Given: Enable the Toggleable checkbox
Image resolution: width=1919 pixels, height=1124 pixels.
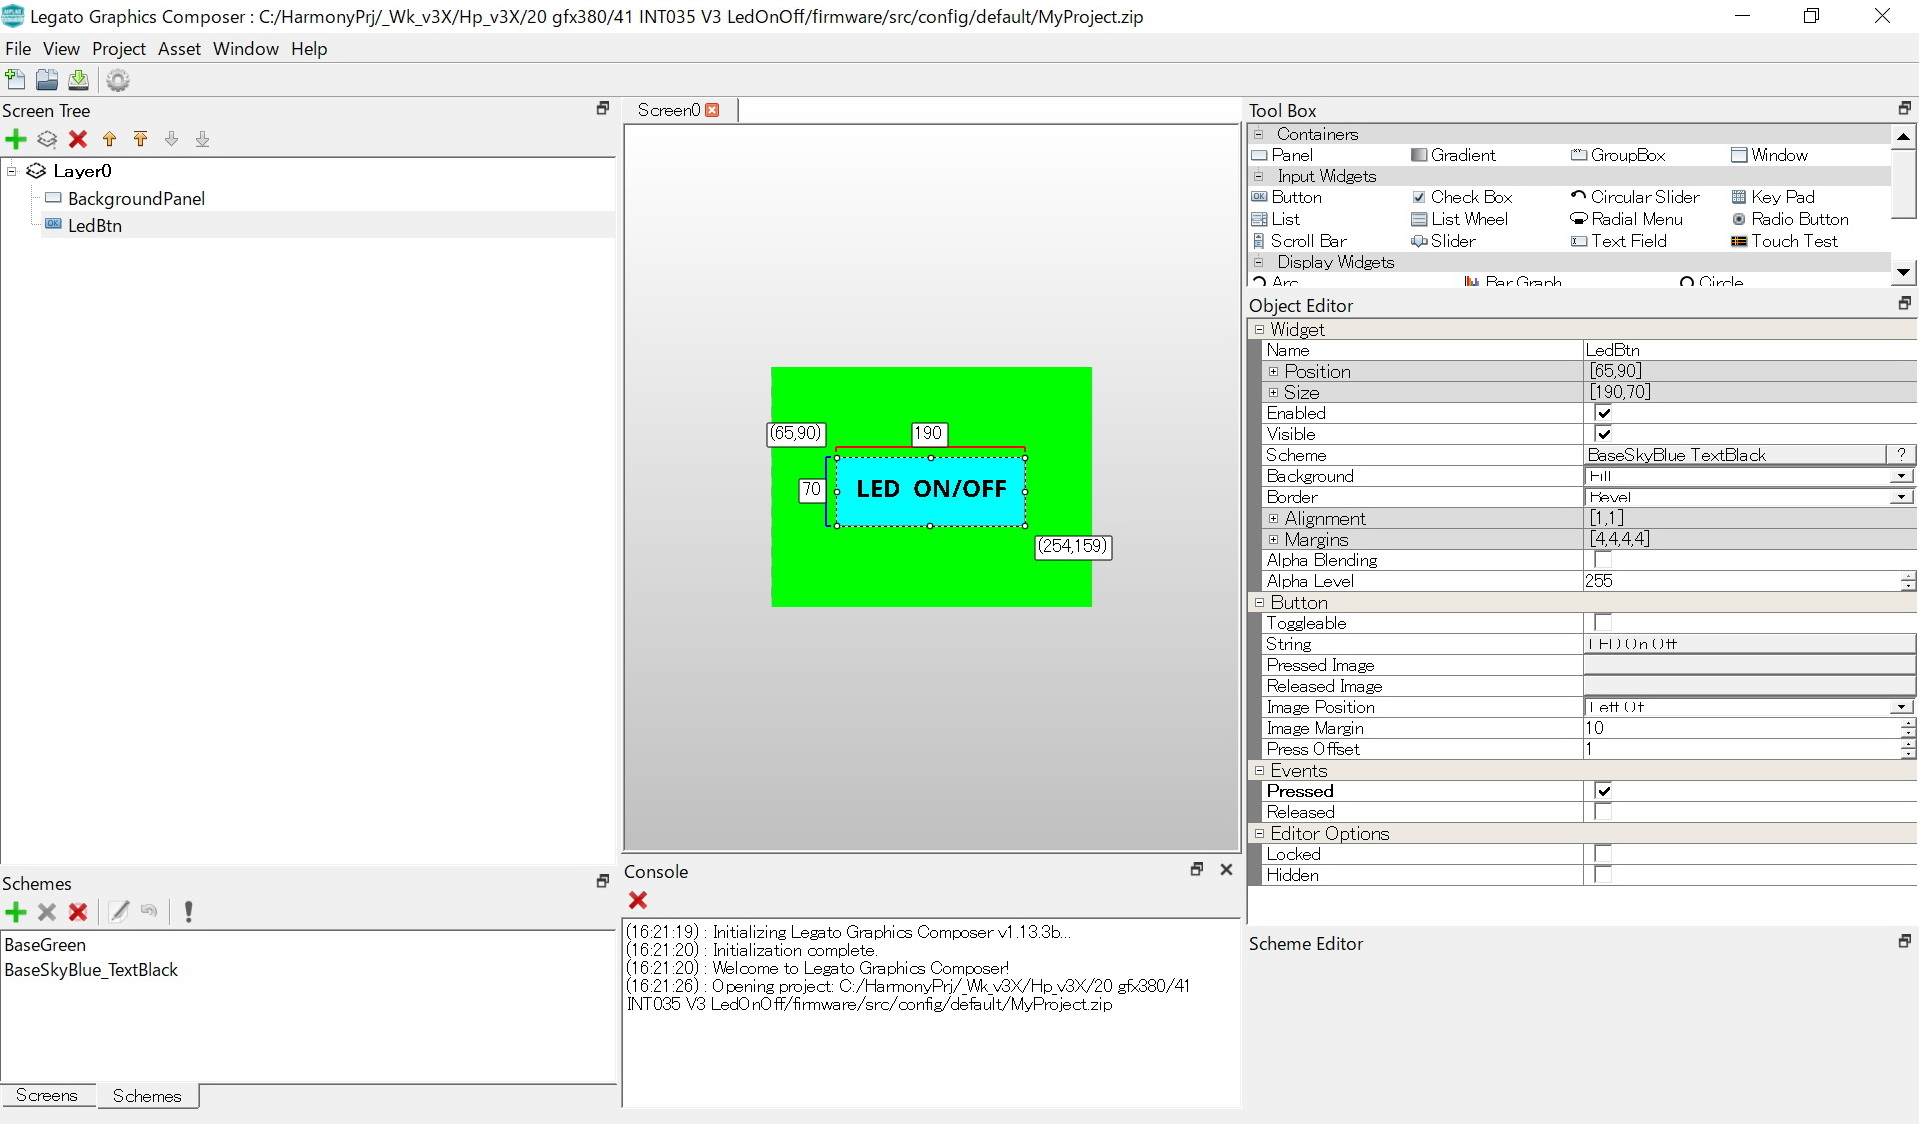Looking at the screenshot, I should coord(1603,623).
